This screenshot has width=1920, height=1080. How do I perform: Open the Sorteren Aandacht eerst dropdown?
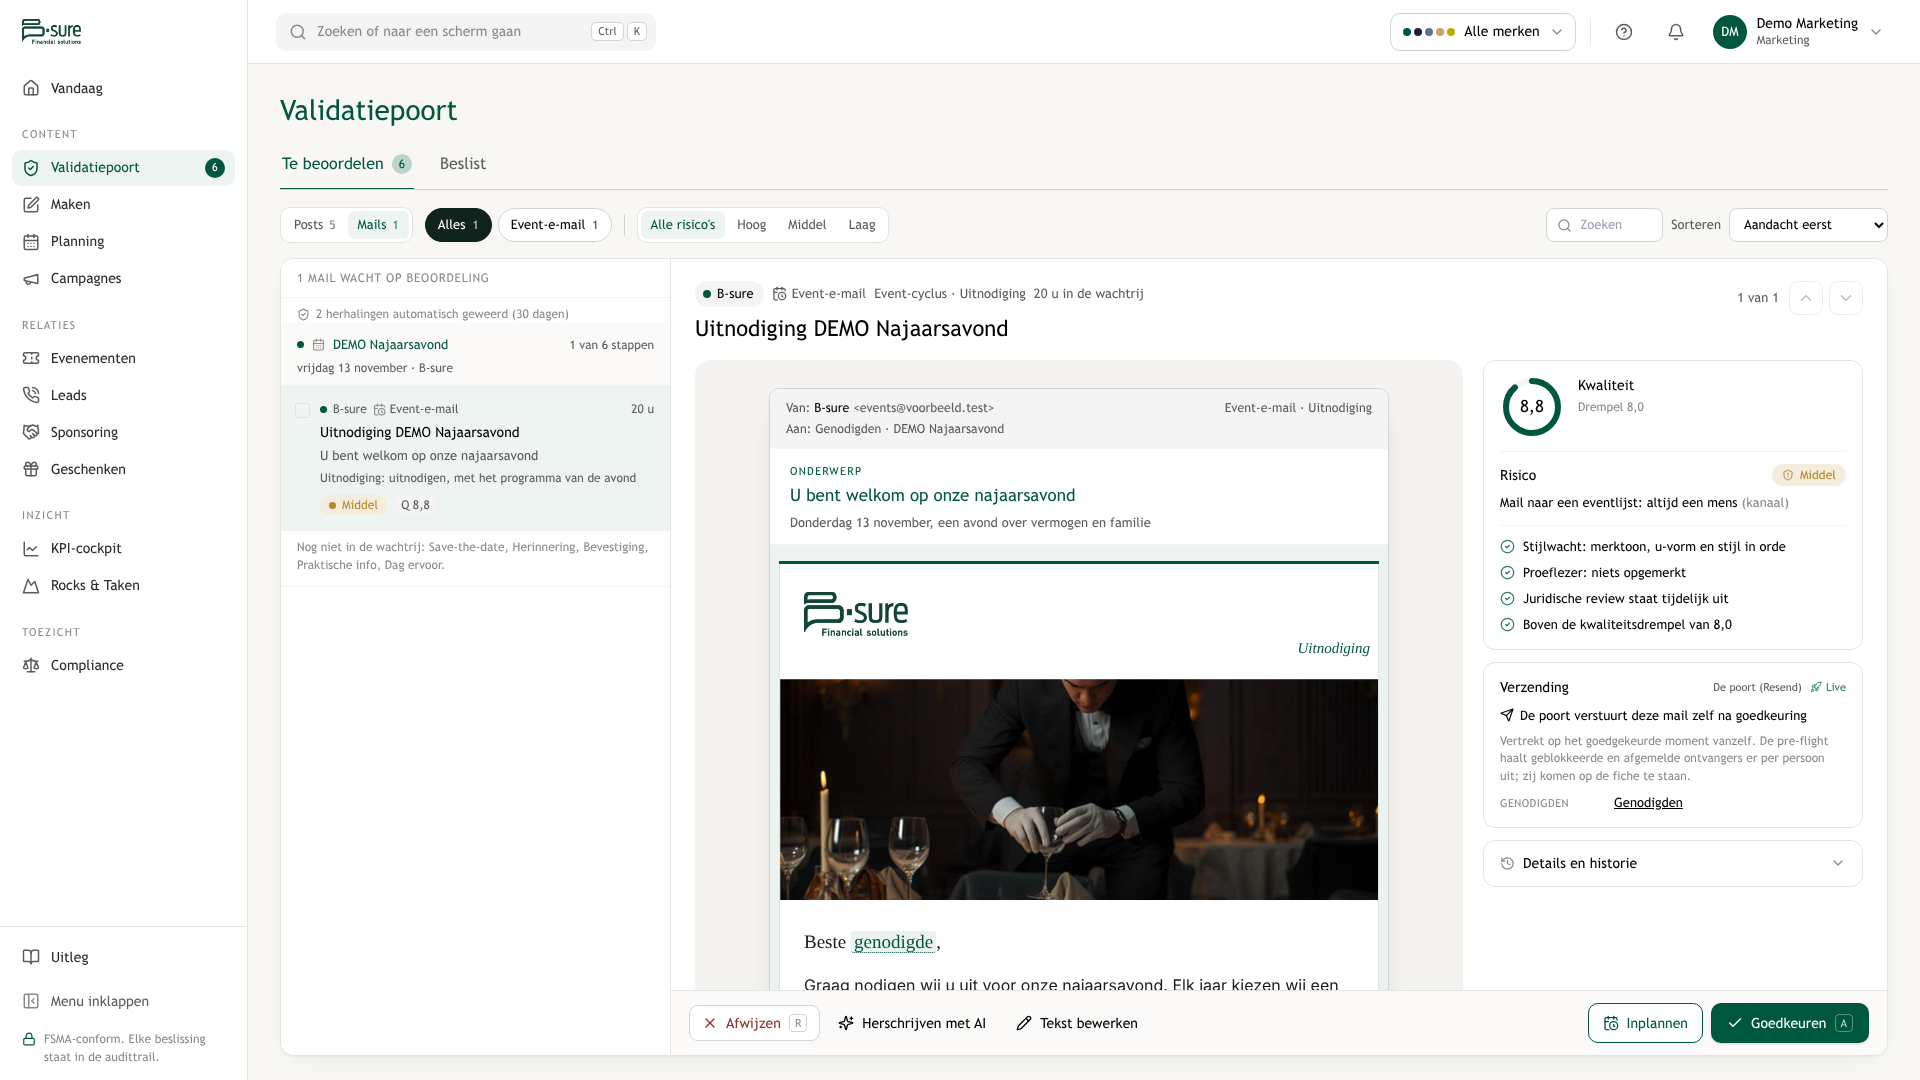[1808, 225]
